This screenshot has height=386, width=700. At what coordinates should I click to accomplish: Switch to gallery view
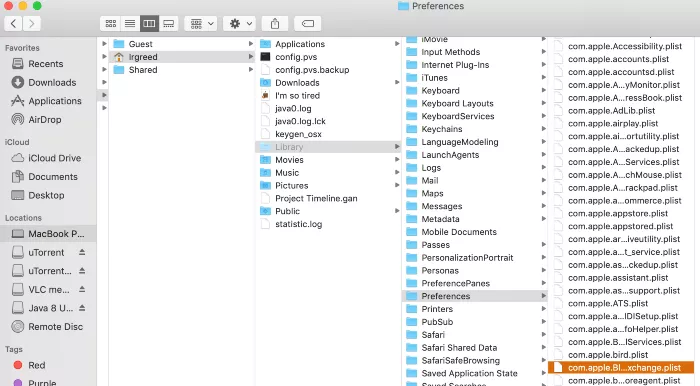pos(168,24)
